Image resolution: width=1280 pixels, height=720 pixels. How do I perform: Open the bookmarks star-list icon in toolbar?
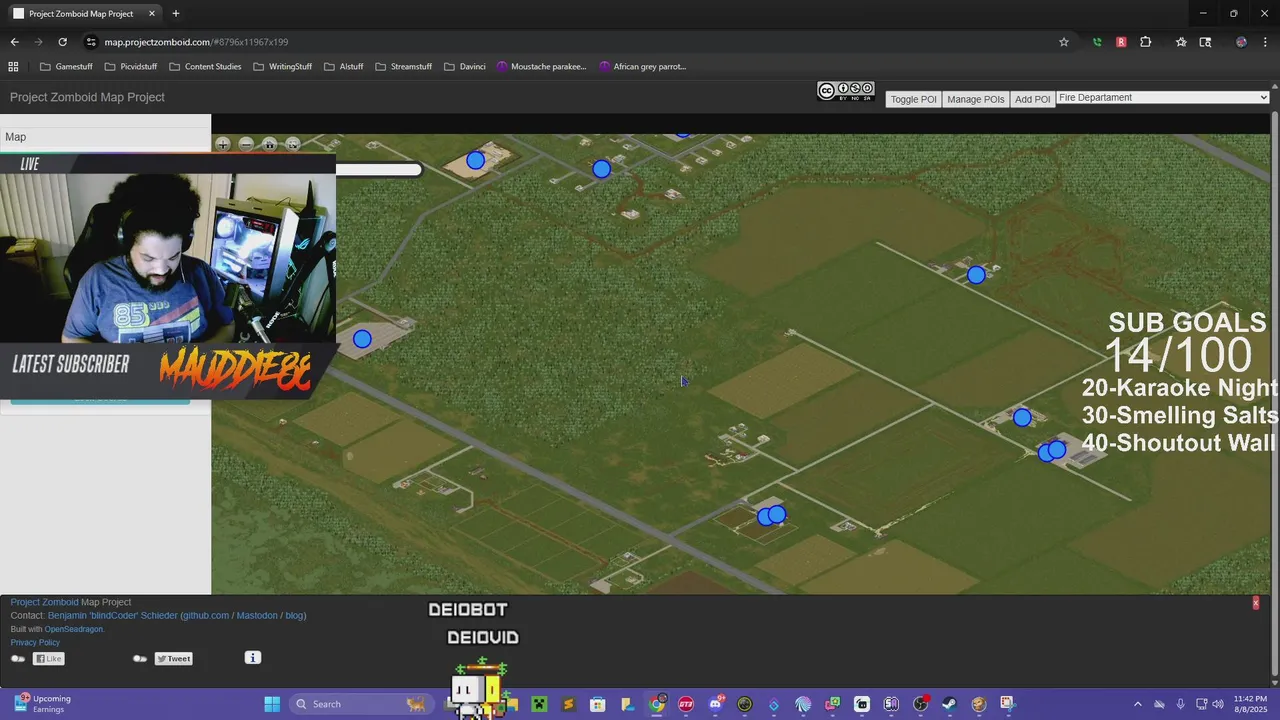(1181, 42)
